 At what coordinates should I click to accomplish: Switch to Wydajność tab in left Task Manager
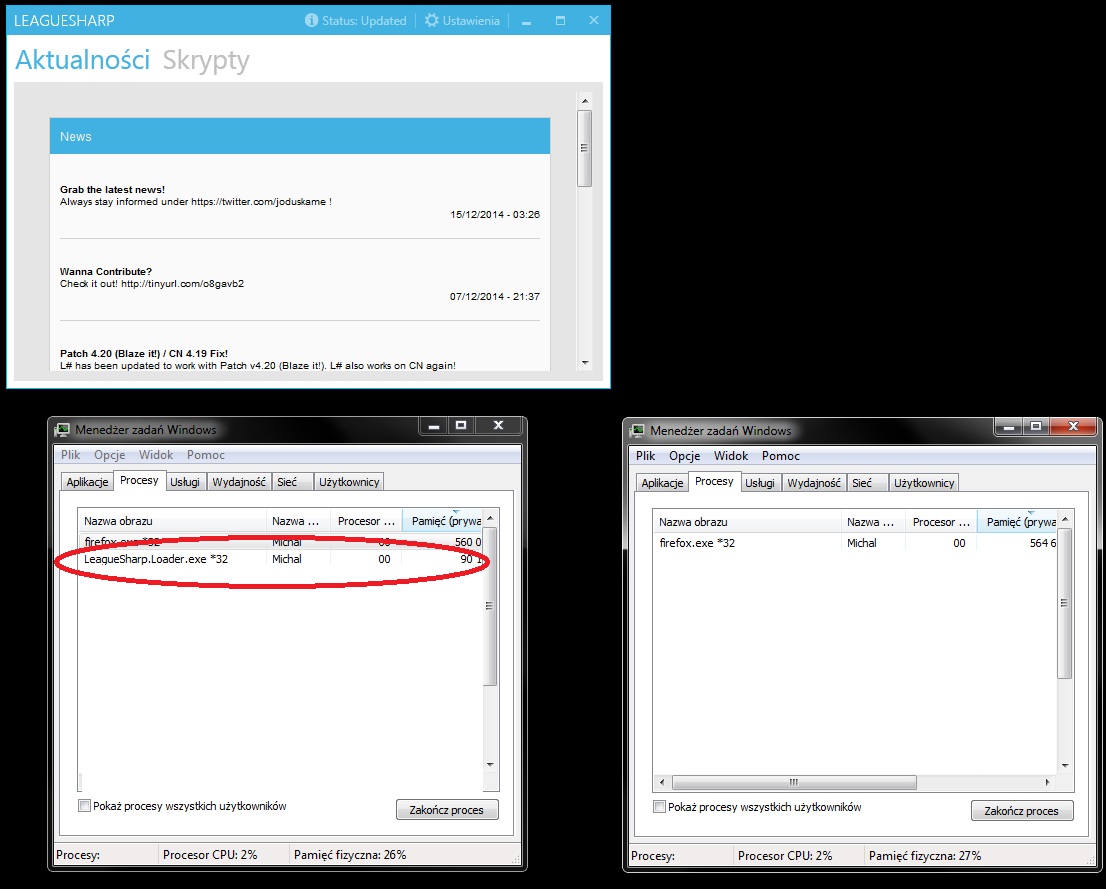point(238,482)
